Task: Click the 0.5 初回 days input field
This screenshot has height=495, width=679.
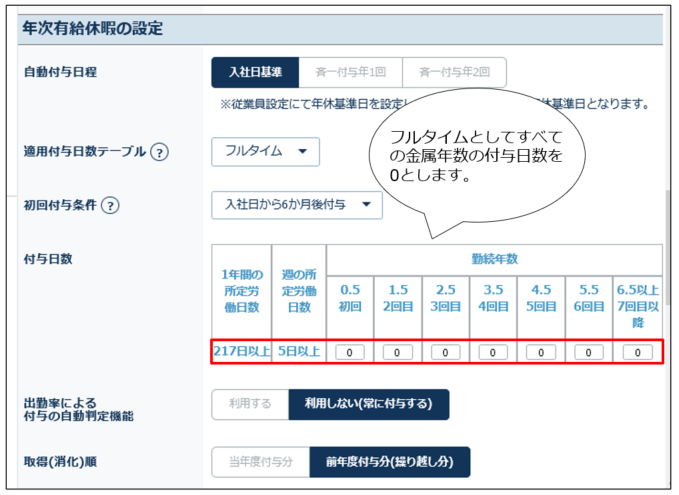Action: pos(349,353)
